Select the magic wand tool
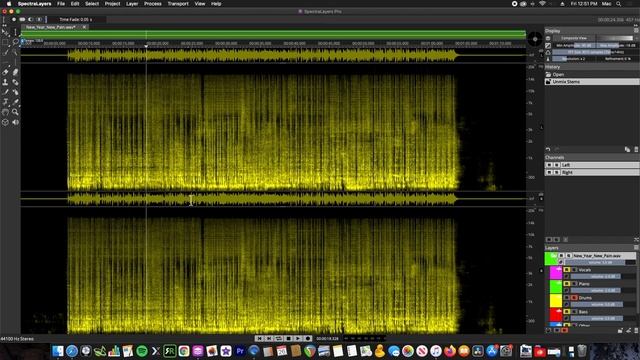Screen dimensions: 640x360 15,52
